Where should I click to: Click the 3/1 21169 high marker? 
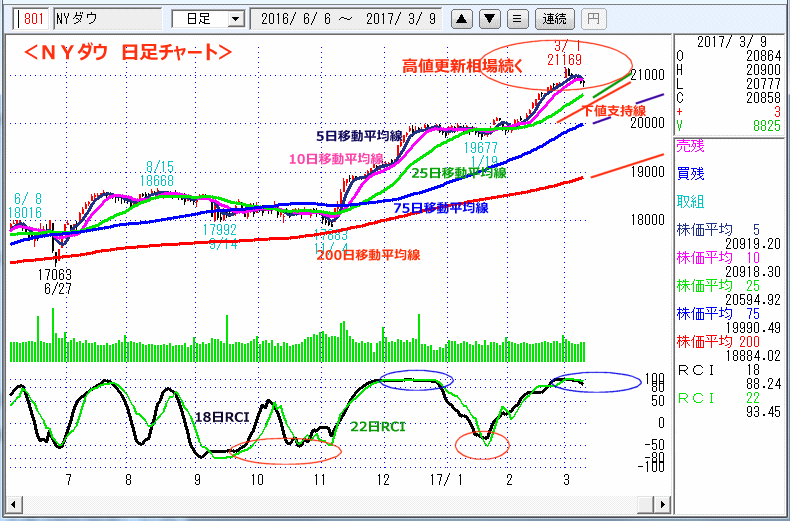(563, 53)
